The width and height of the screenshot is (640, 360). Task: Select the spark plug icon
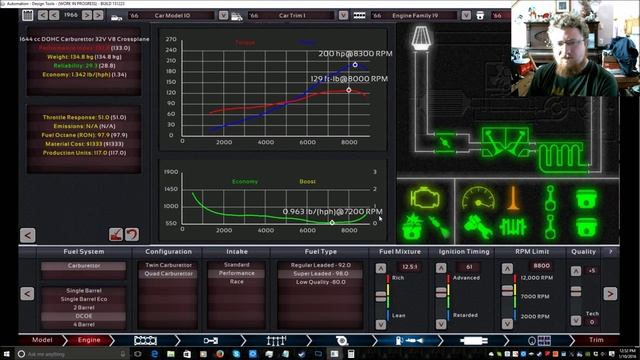[x=439, y=227]
